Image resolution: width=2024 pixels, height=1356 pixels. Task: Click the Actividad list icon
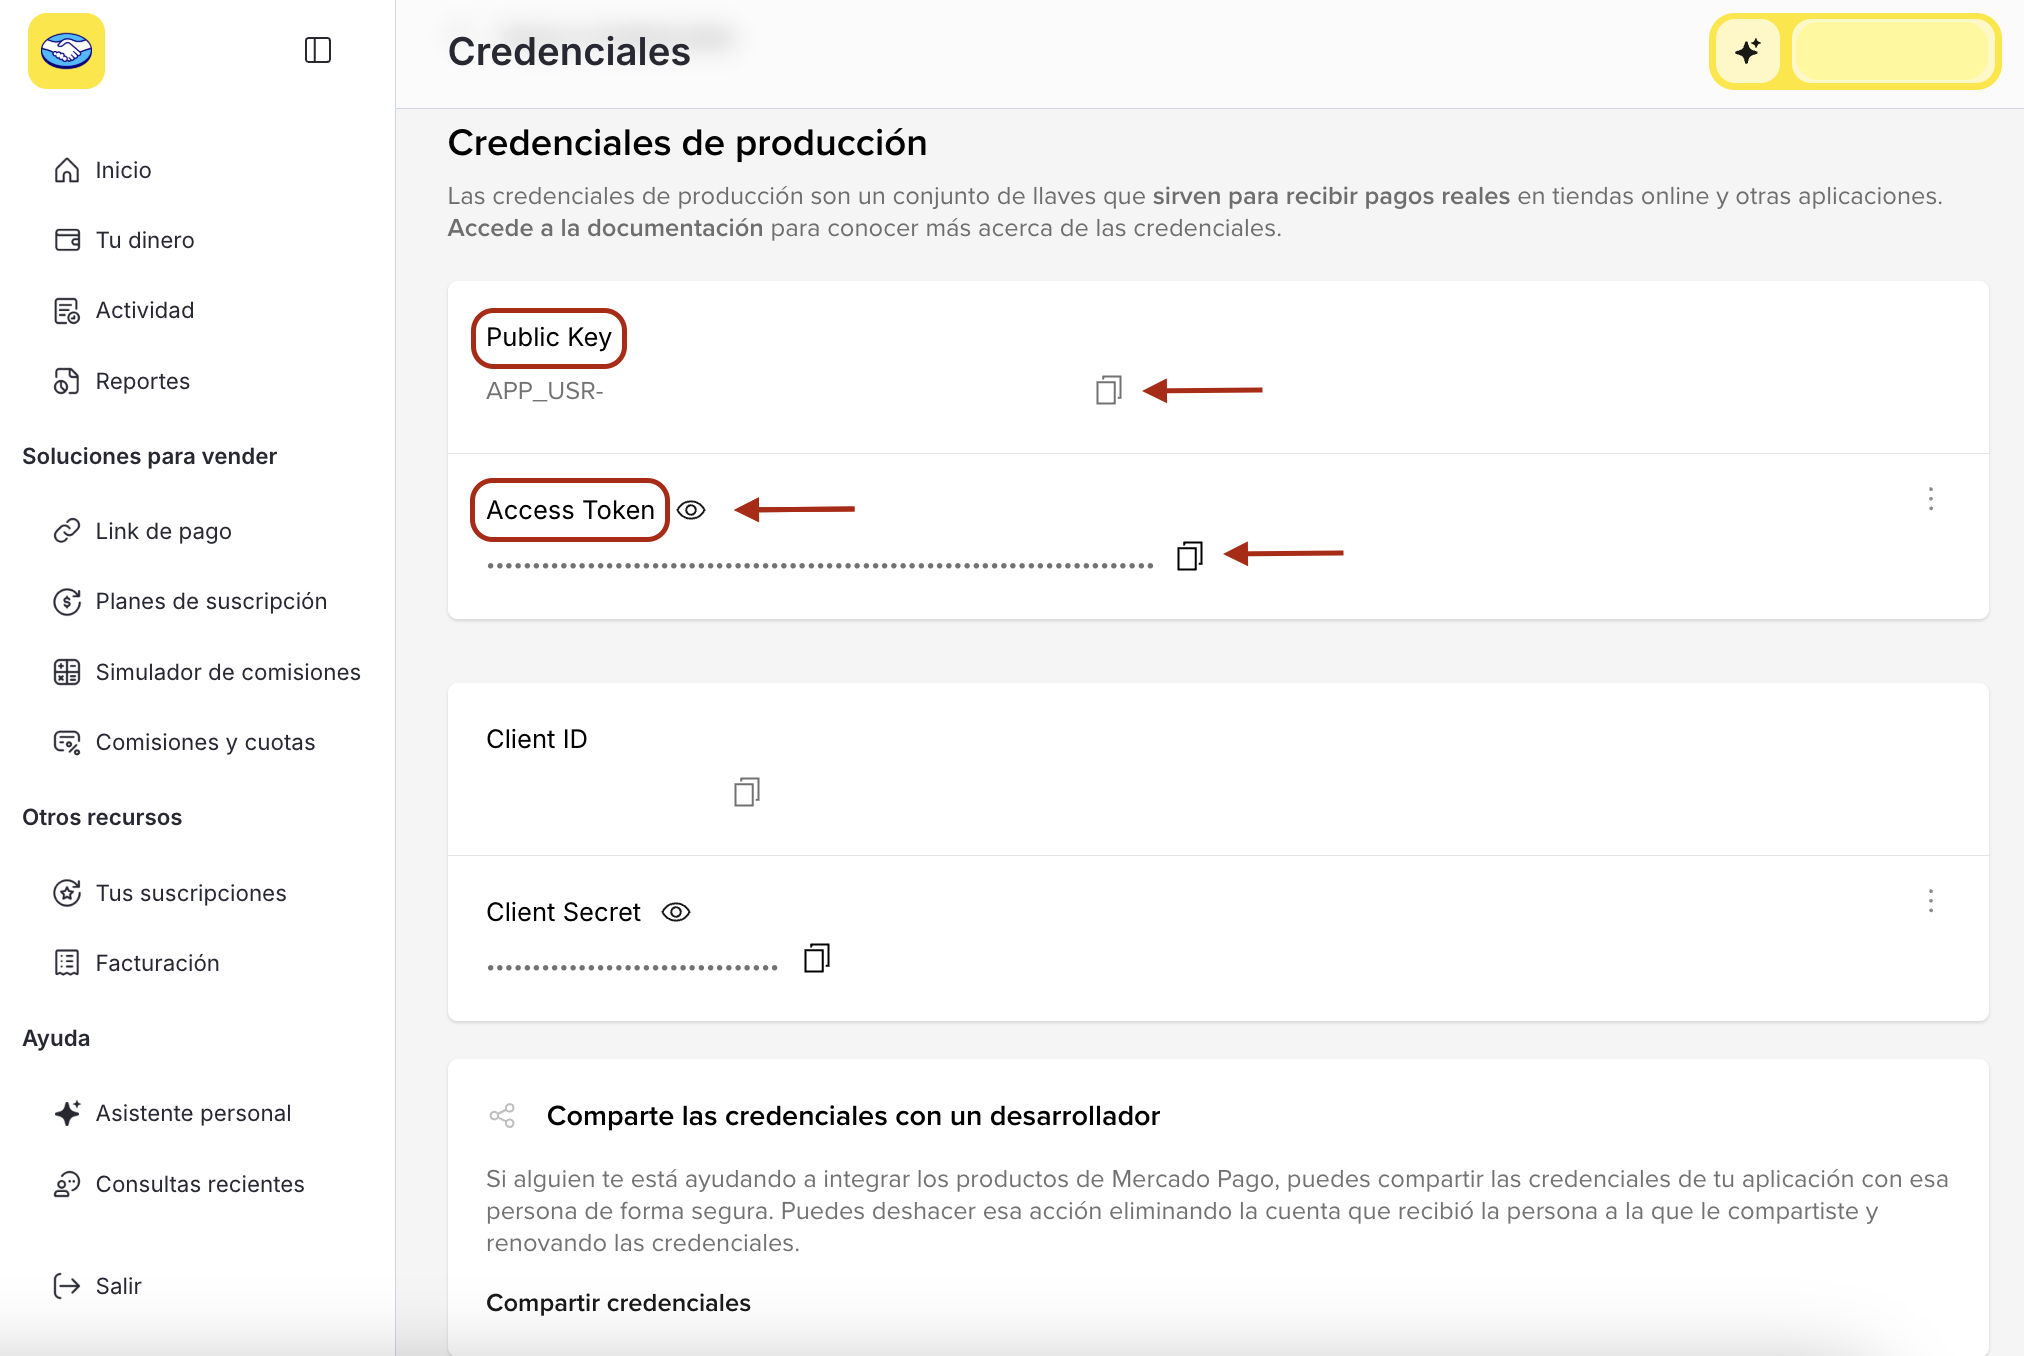(x=67, y=311)
